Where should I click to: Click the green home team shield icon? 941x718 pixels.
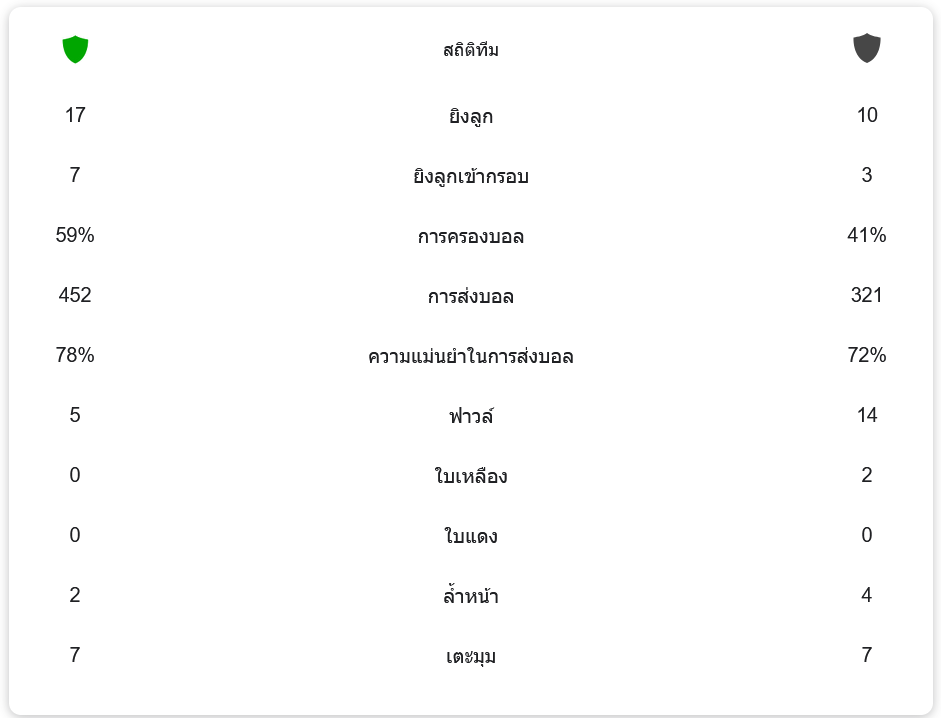click(x=75, y=49)
